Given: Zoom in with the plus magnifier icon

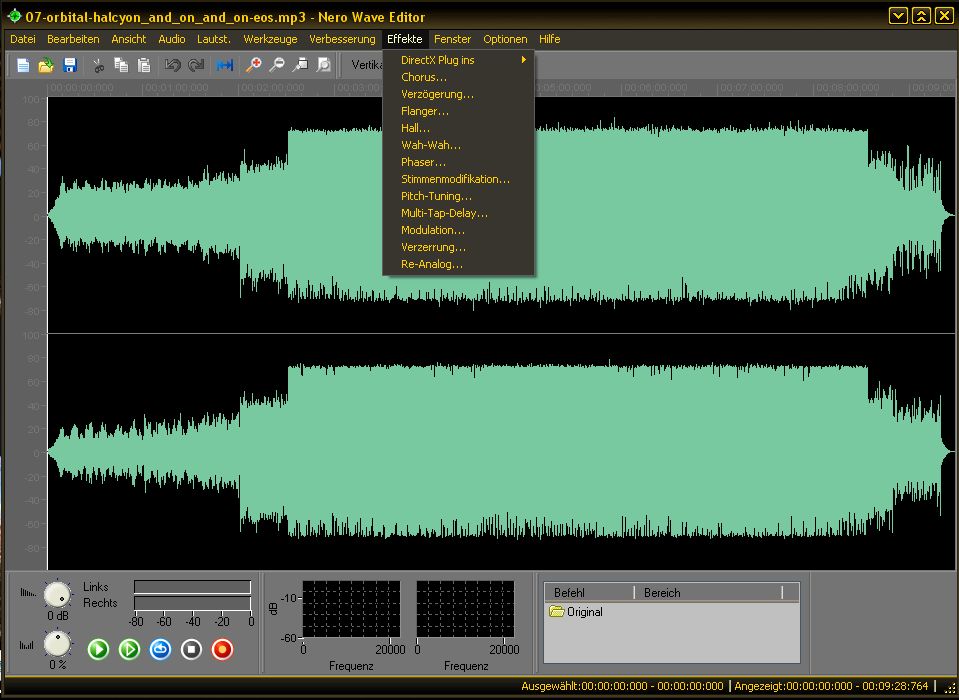Looking at the screenshot, I should pyautogui.click(x=254, y=66).
